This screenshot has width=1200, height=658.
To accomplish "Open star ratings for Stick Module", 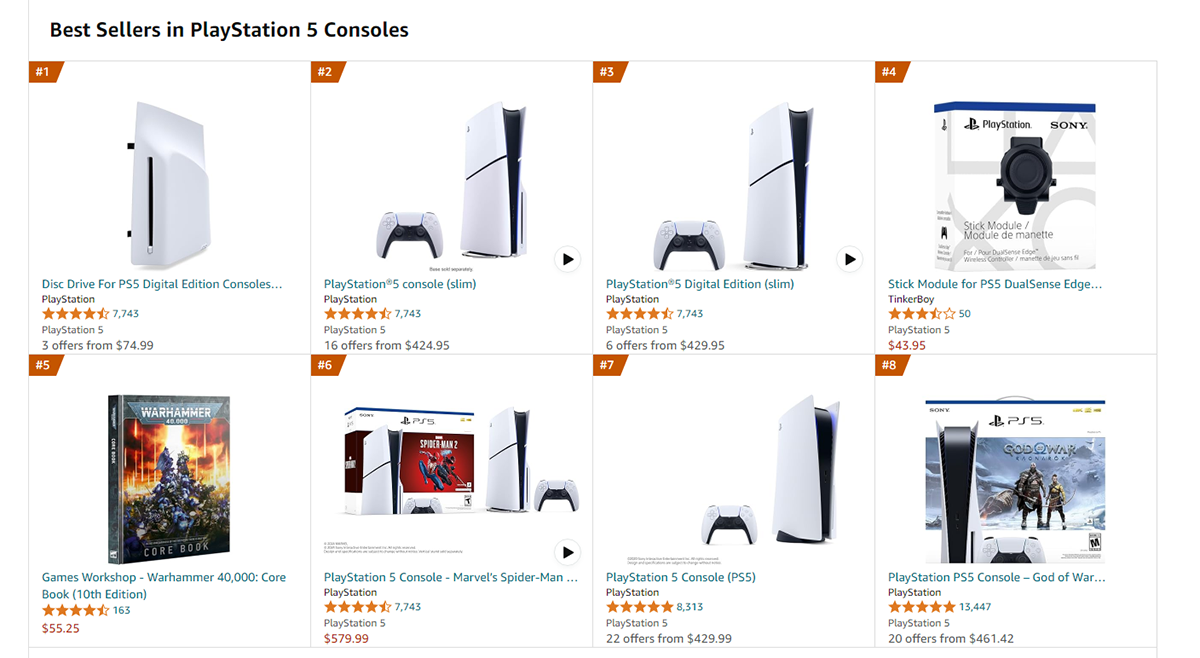I will tap(921, 314).
